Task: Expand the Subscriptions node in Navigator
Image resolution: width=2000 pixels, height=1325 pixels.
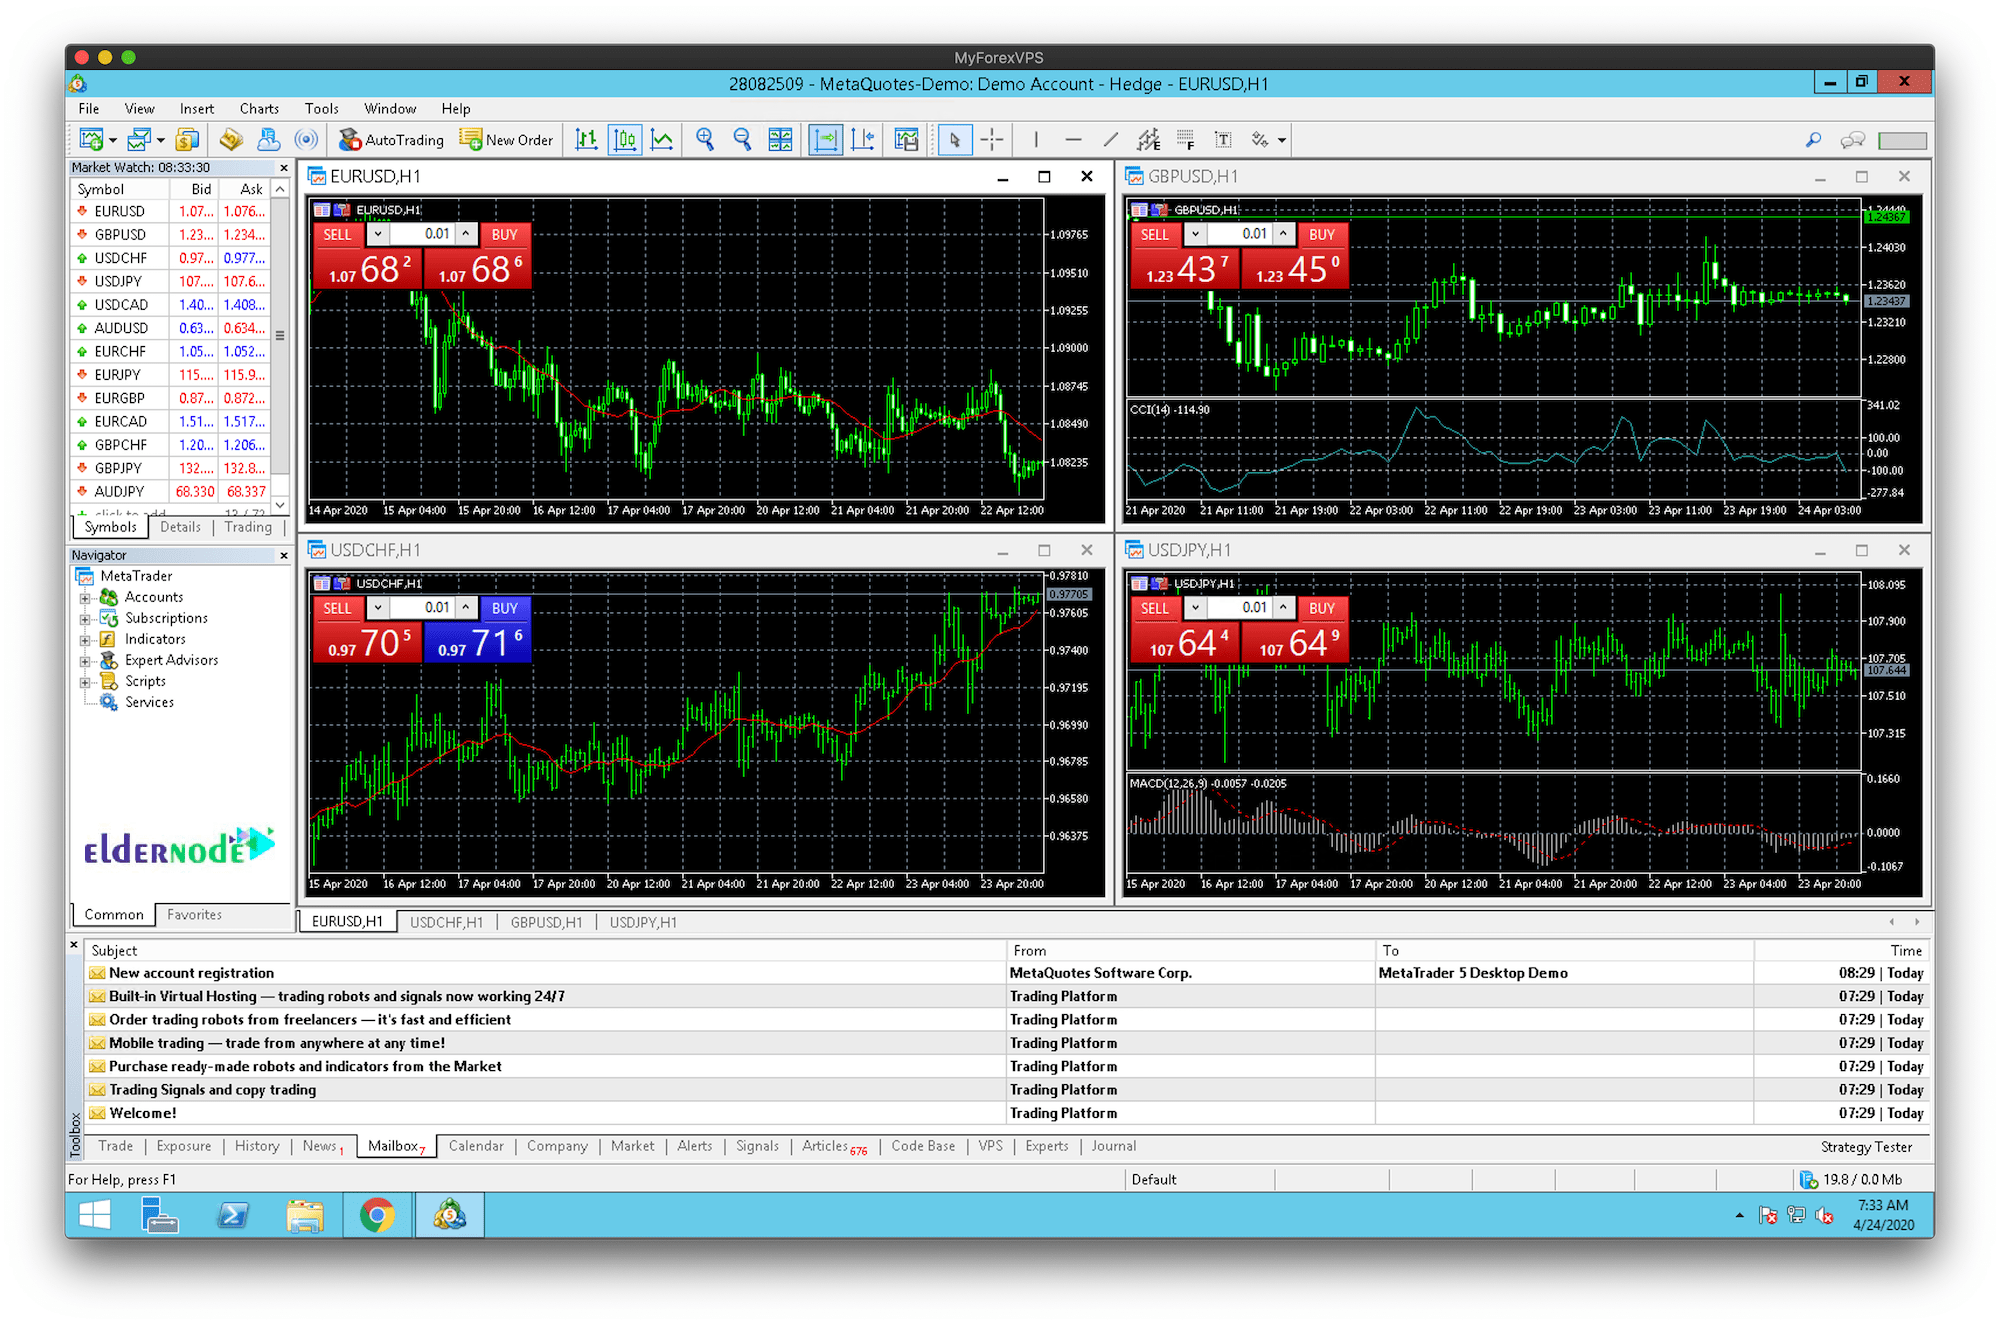Action: point(85,619)
